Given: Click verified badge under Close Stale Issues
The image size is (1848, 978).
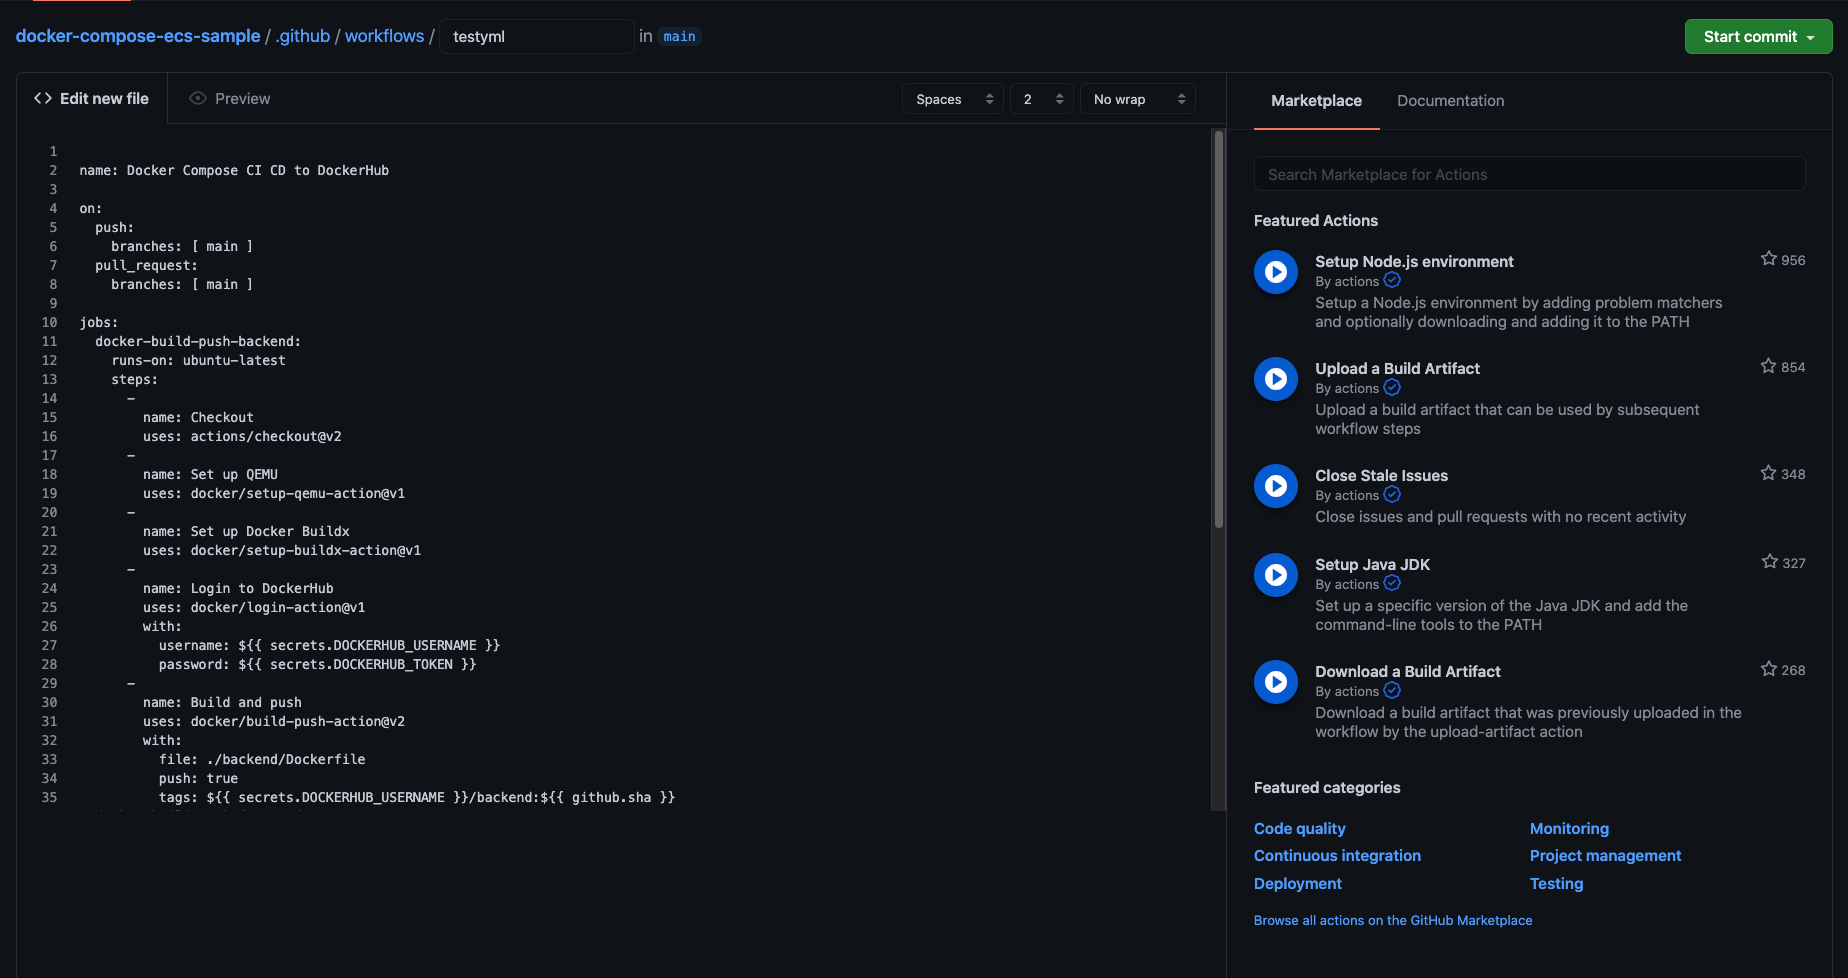Looking at the screenshot, I should click(1392, 495).
